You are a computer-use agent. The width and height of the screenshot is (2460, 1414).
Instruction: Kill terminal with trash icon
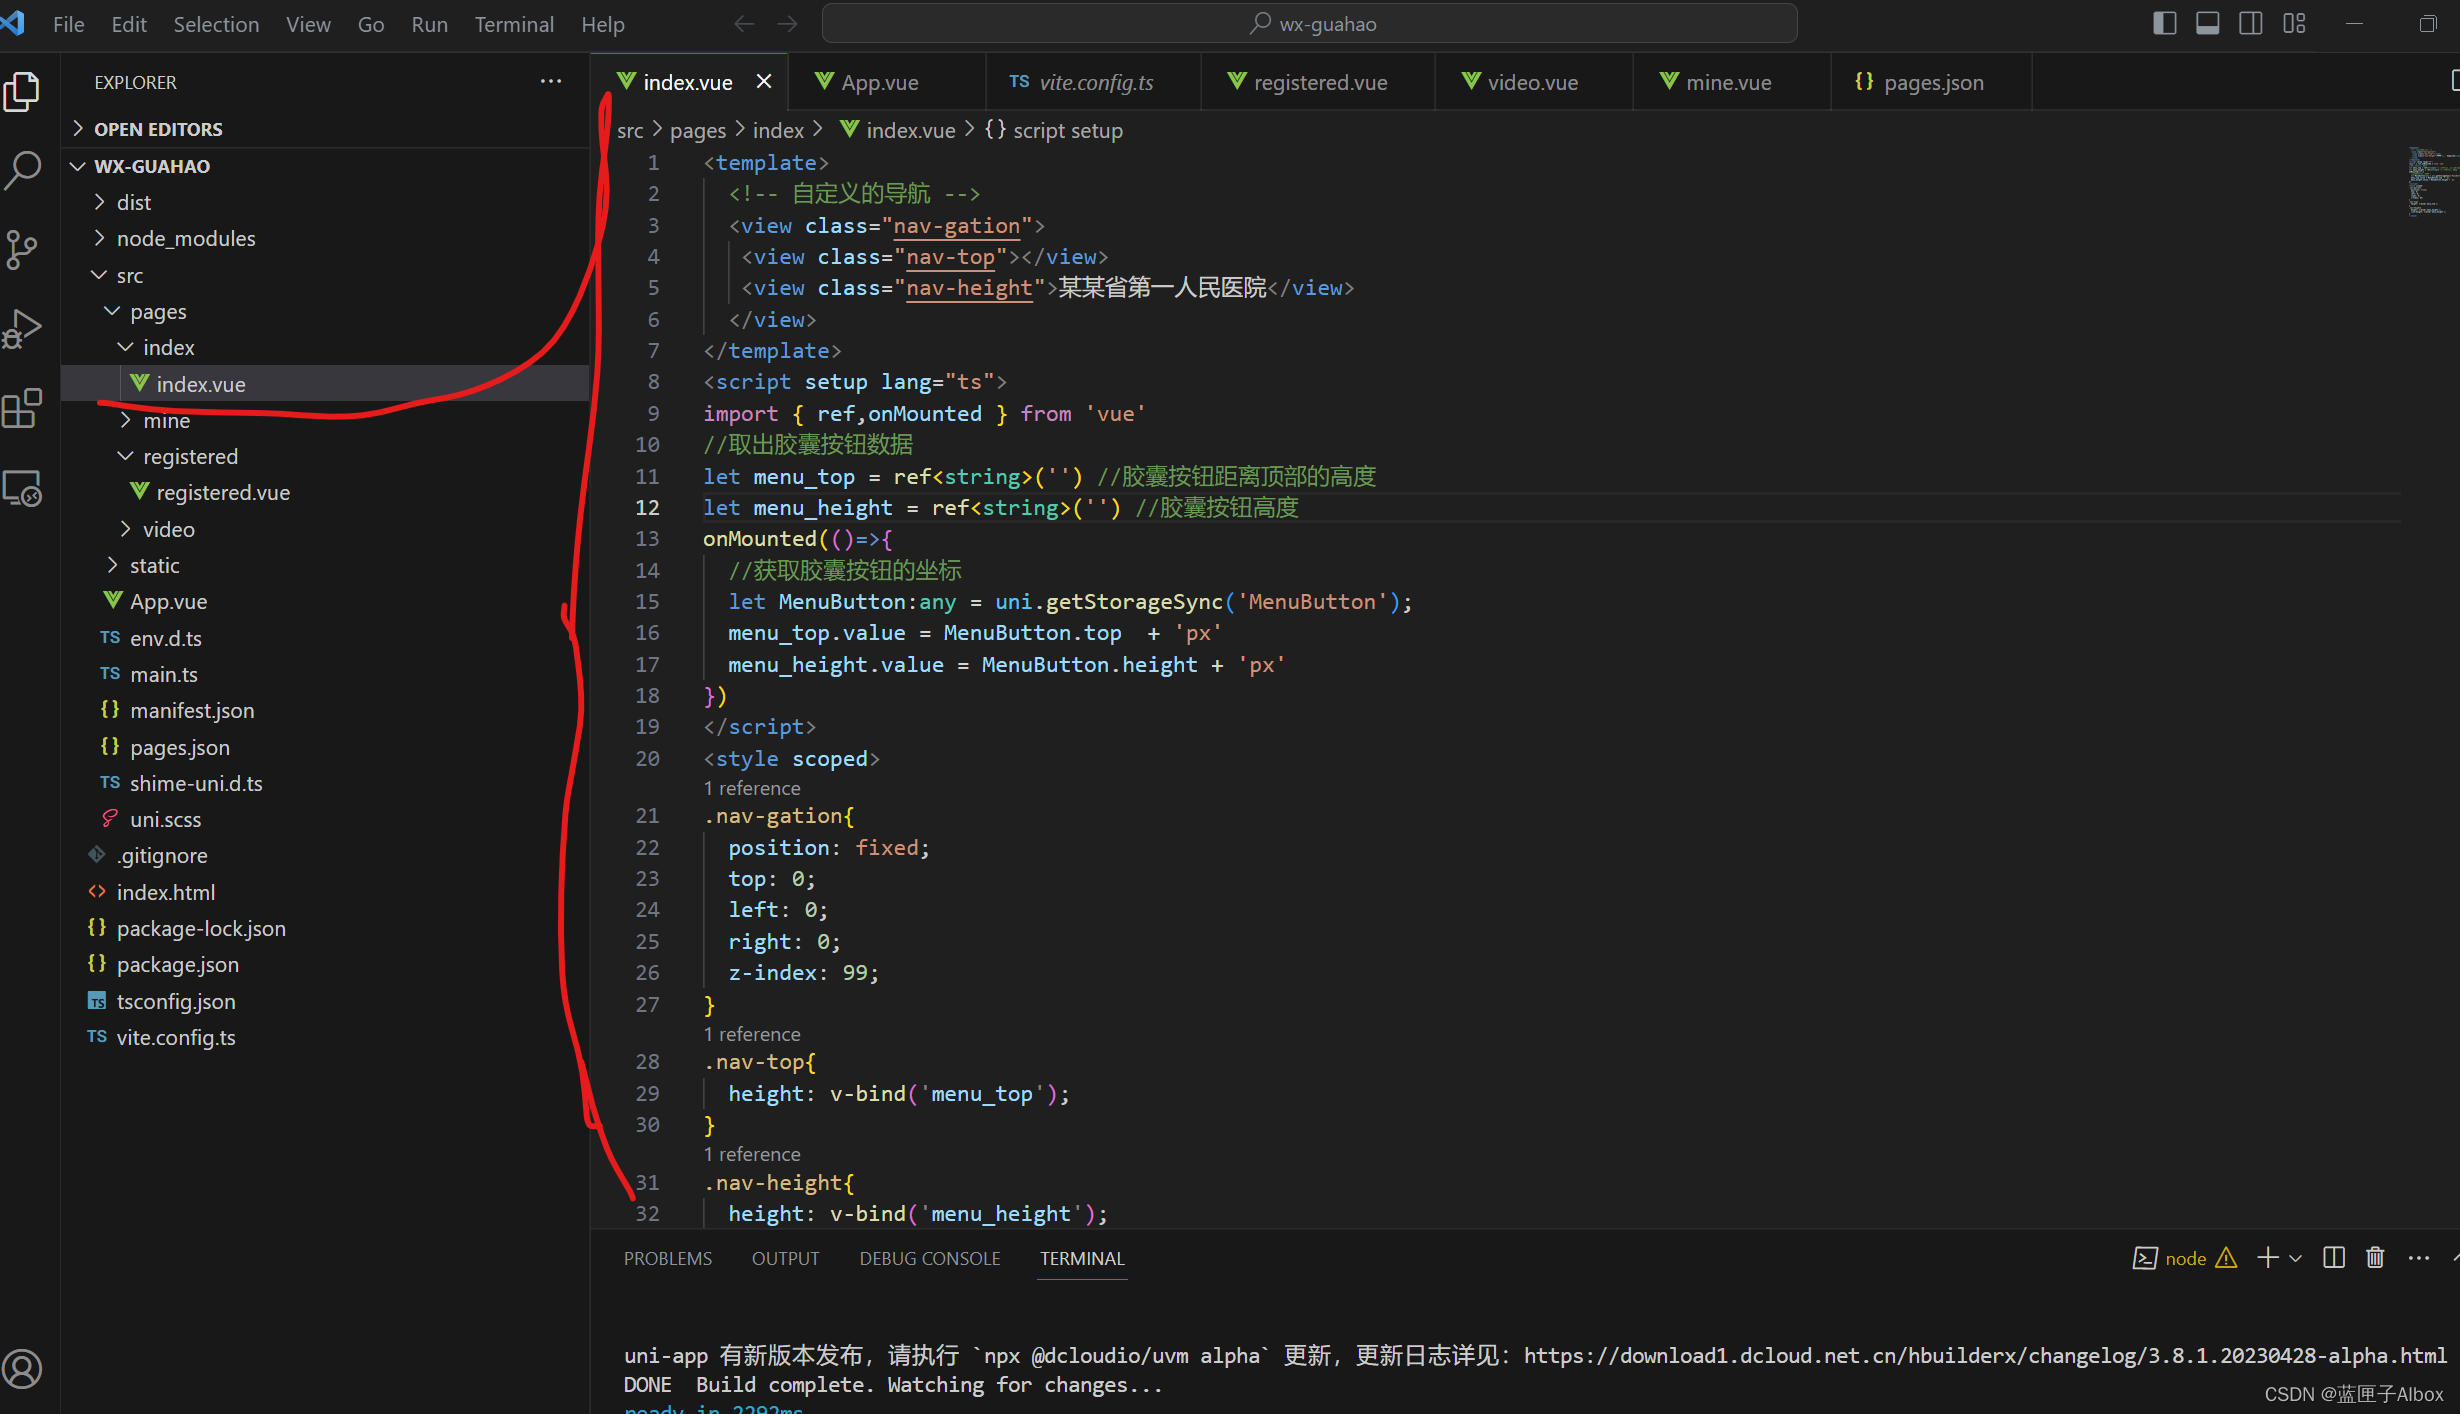2375,1258
